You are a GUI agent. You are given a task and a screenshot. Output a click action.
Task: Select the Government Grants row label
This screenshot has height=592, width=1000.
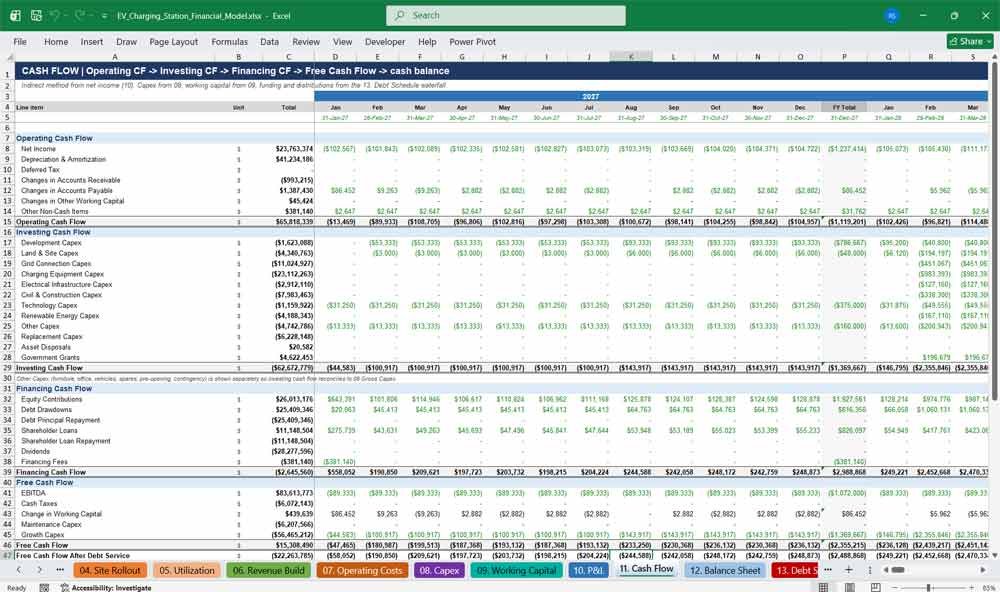[50, 358]
